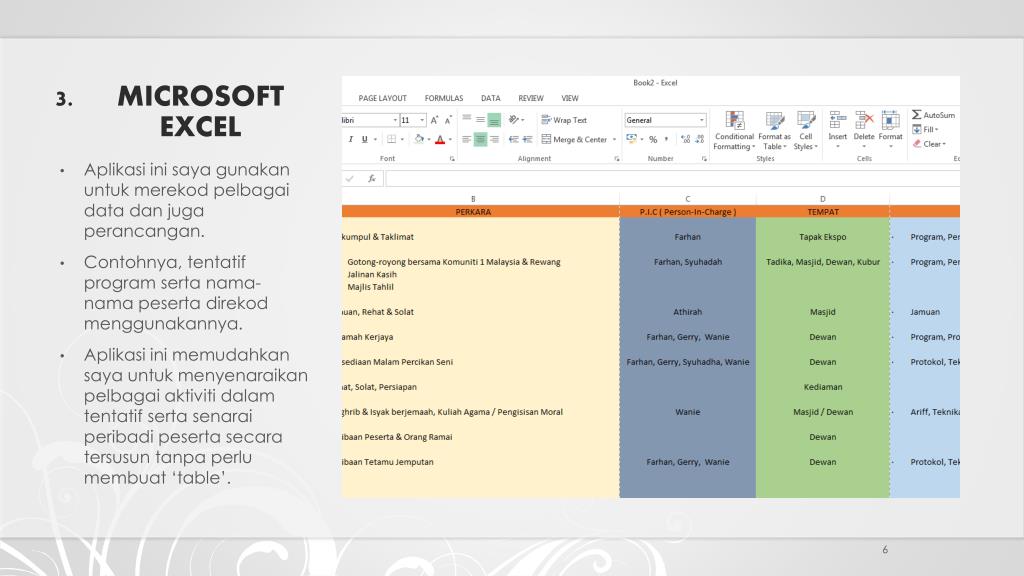Toggle italic formatting in Font group
This screenshot has height=576, width=1024.
pyautogui.click(x=351, y=139)
